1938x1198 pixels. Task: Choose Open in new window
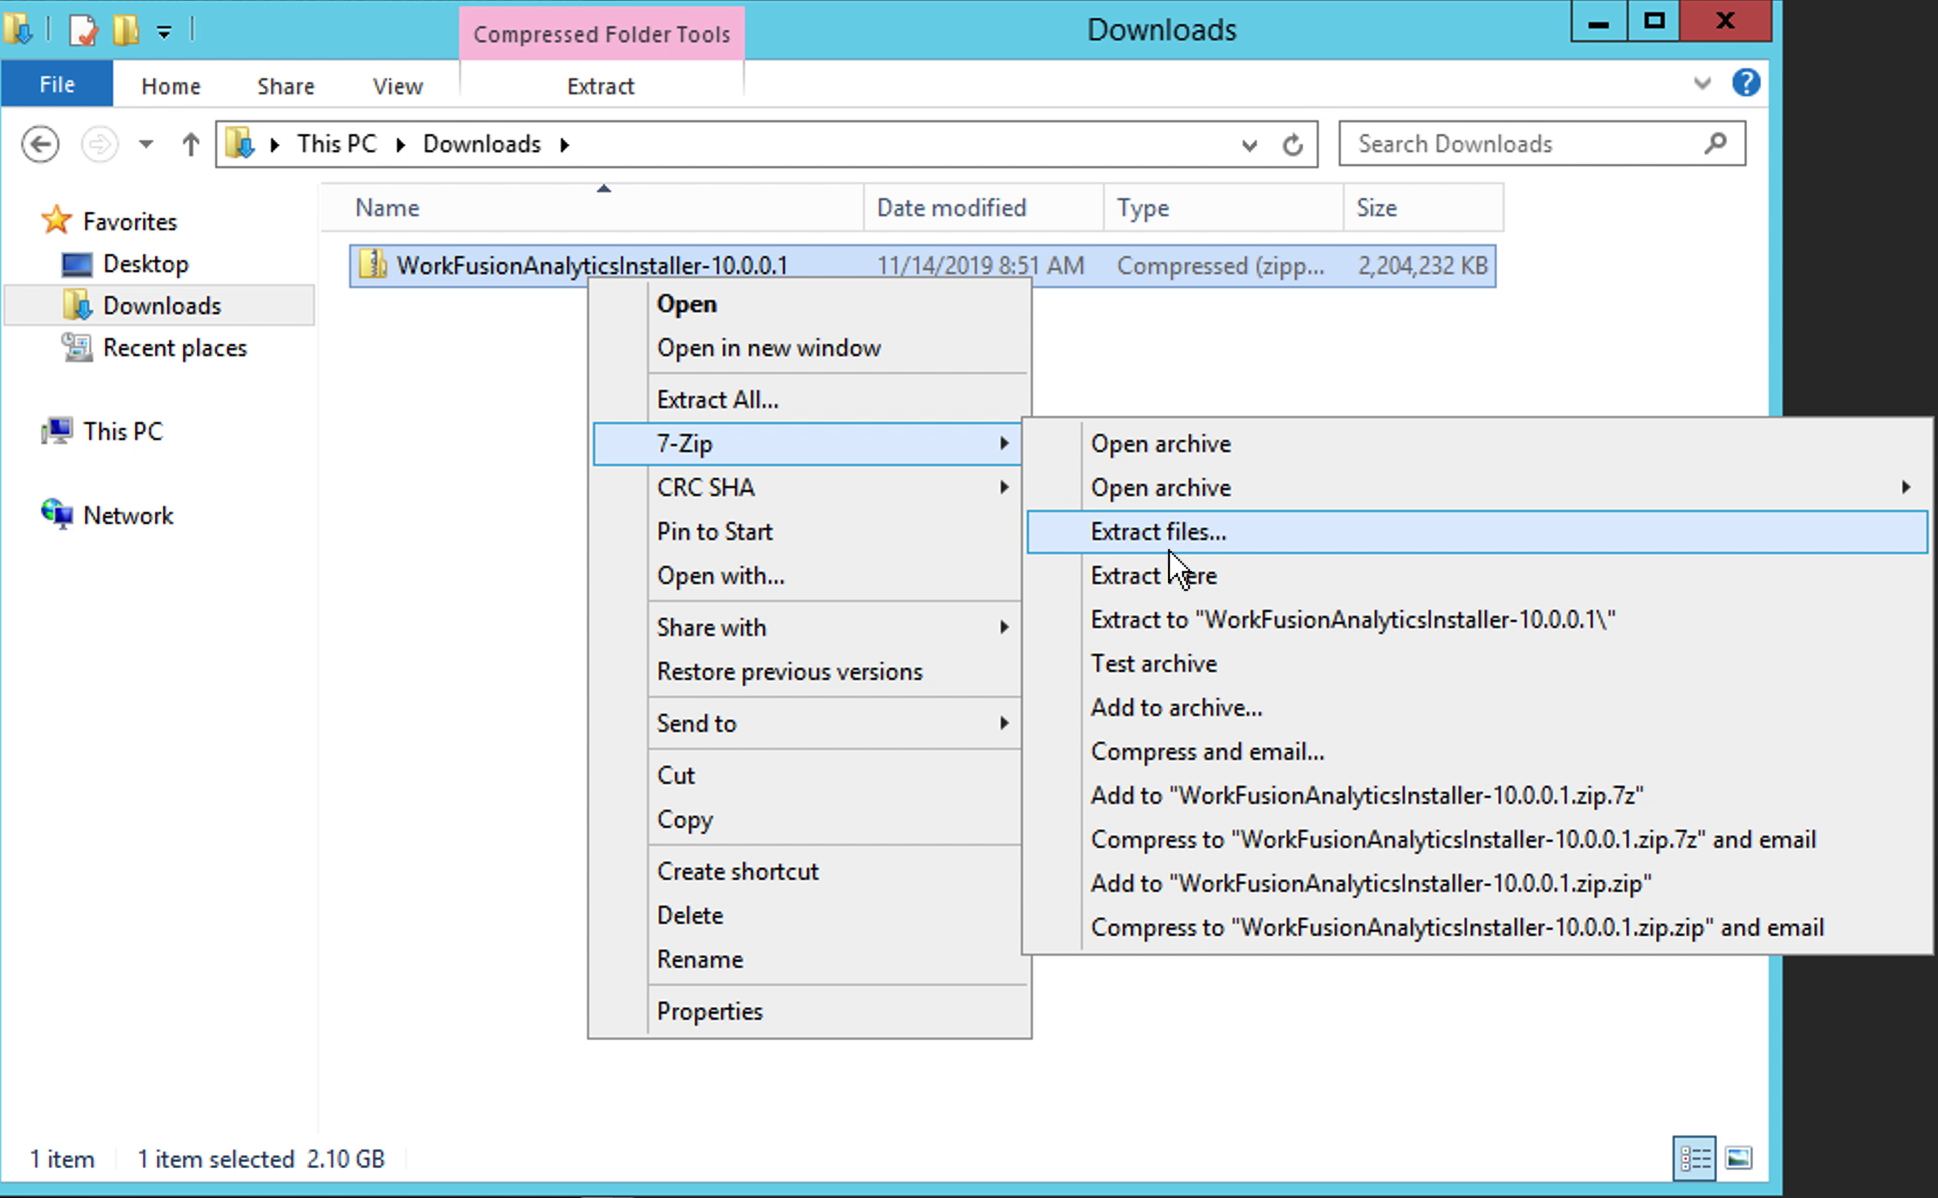(x=810, y=348)
